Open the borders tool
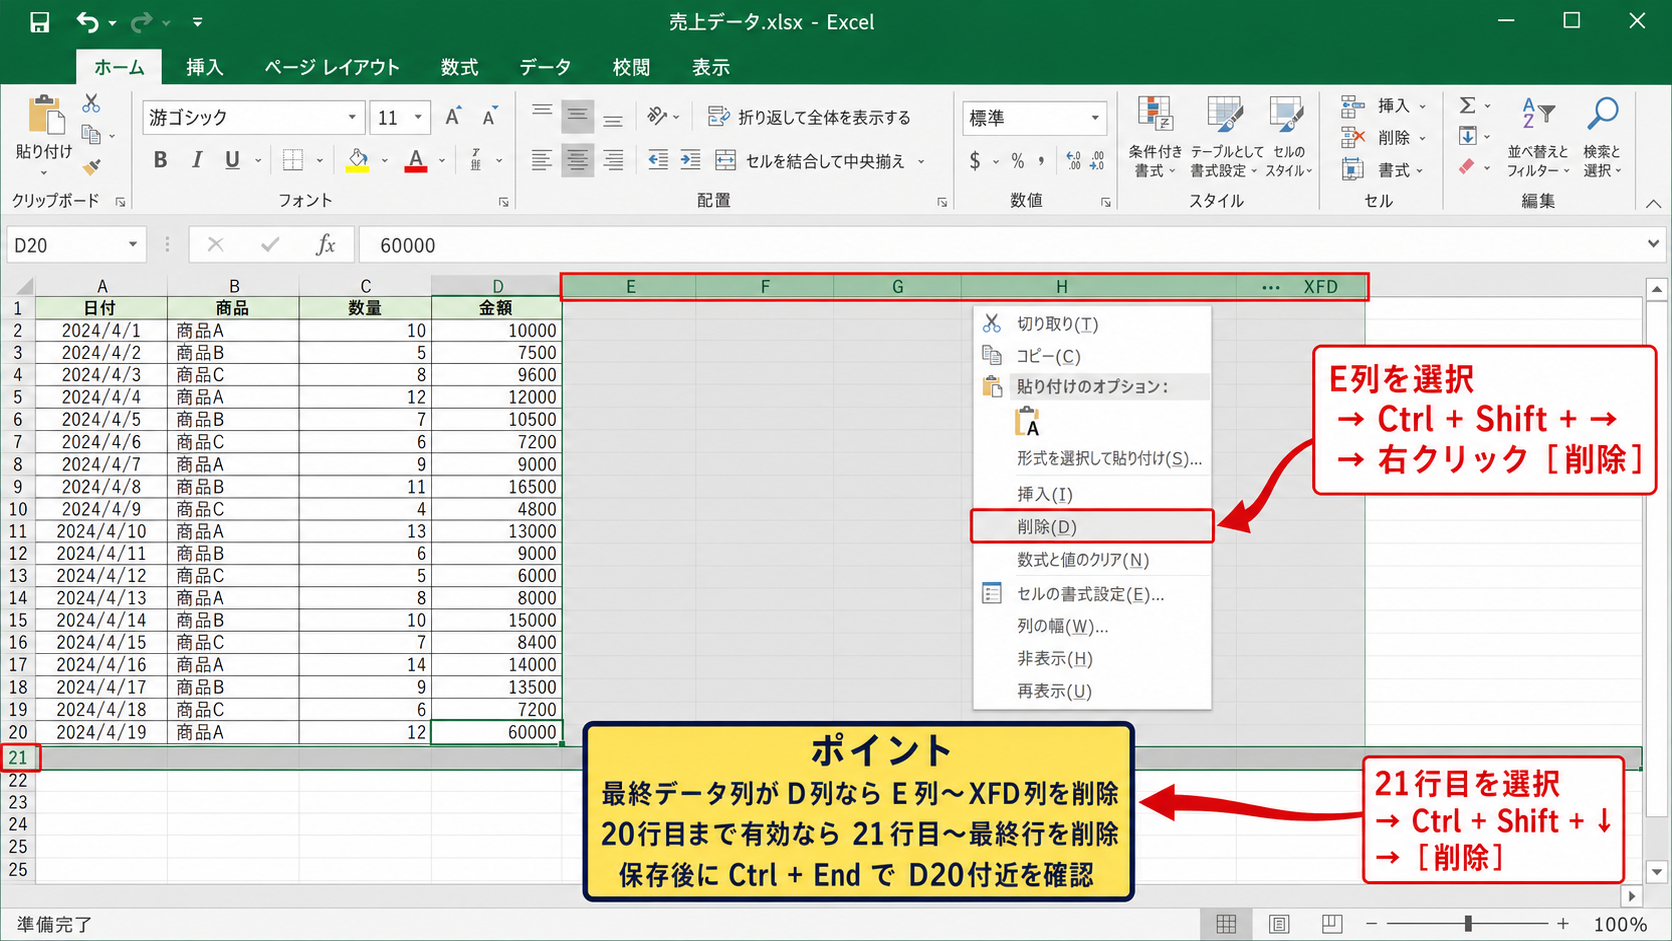 (x=293, y=160)
